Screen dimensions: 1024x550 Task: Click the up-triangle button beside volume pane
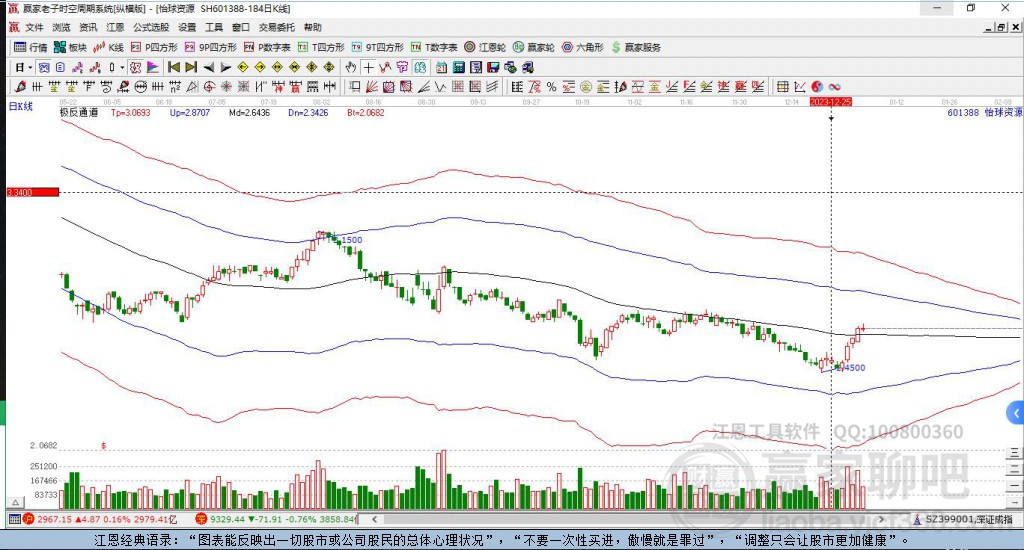tap(16, 503)
